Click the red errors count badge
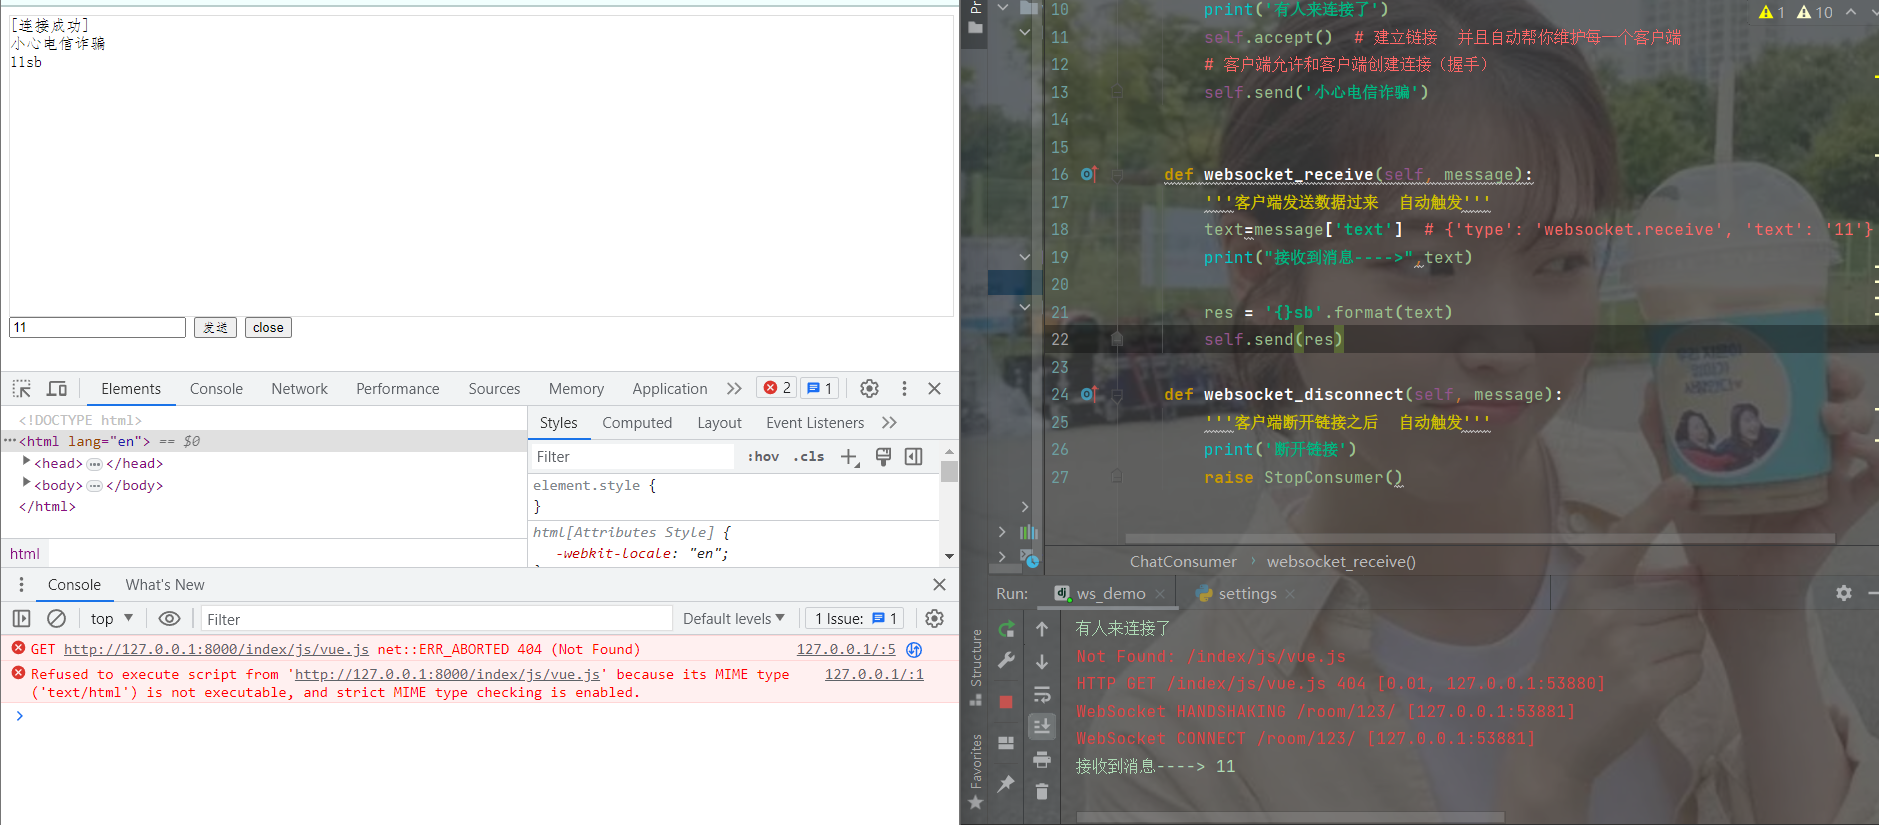Image resolution: width=1879 pixels, height=825 pixels. 777,388
